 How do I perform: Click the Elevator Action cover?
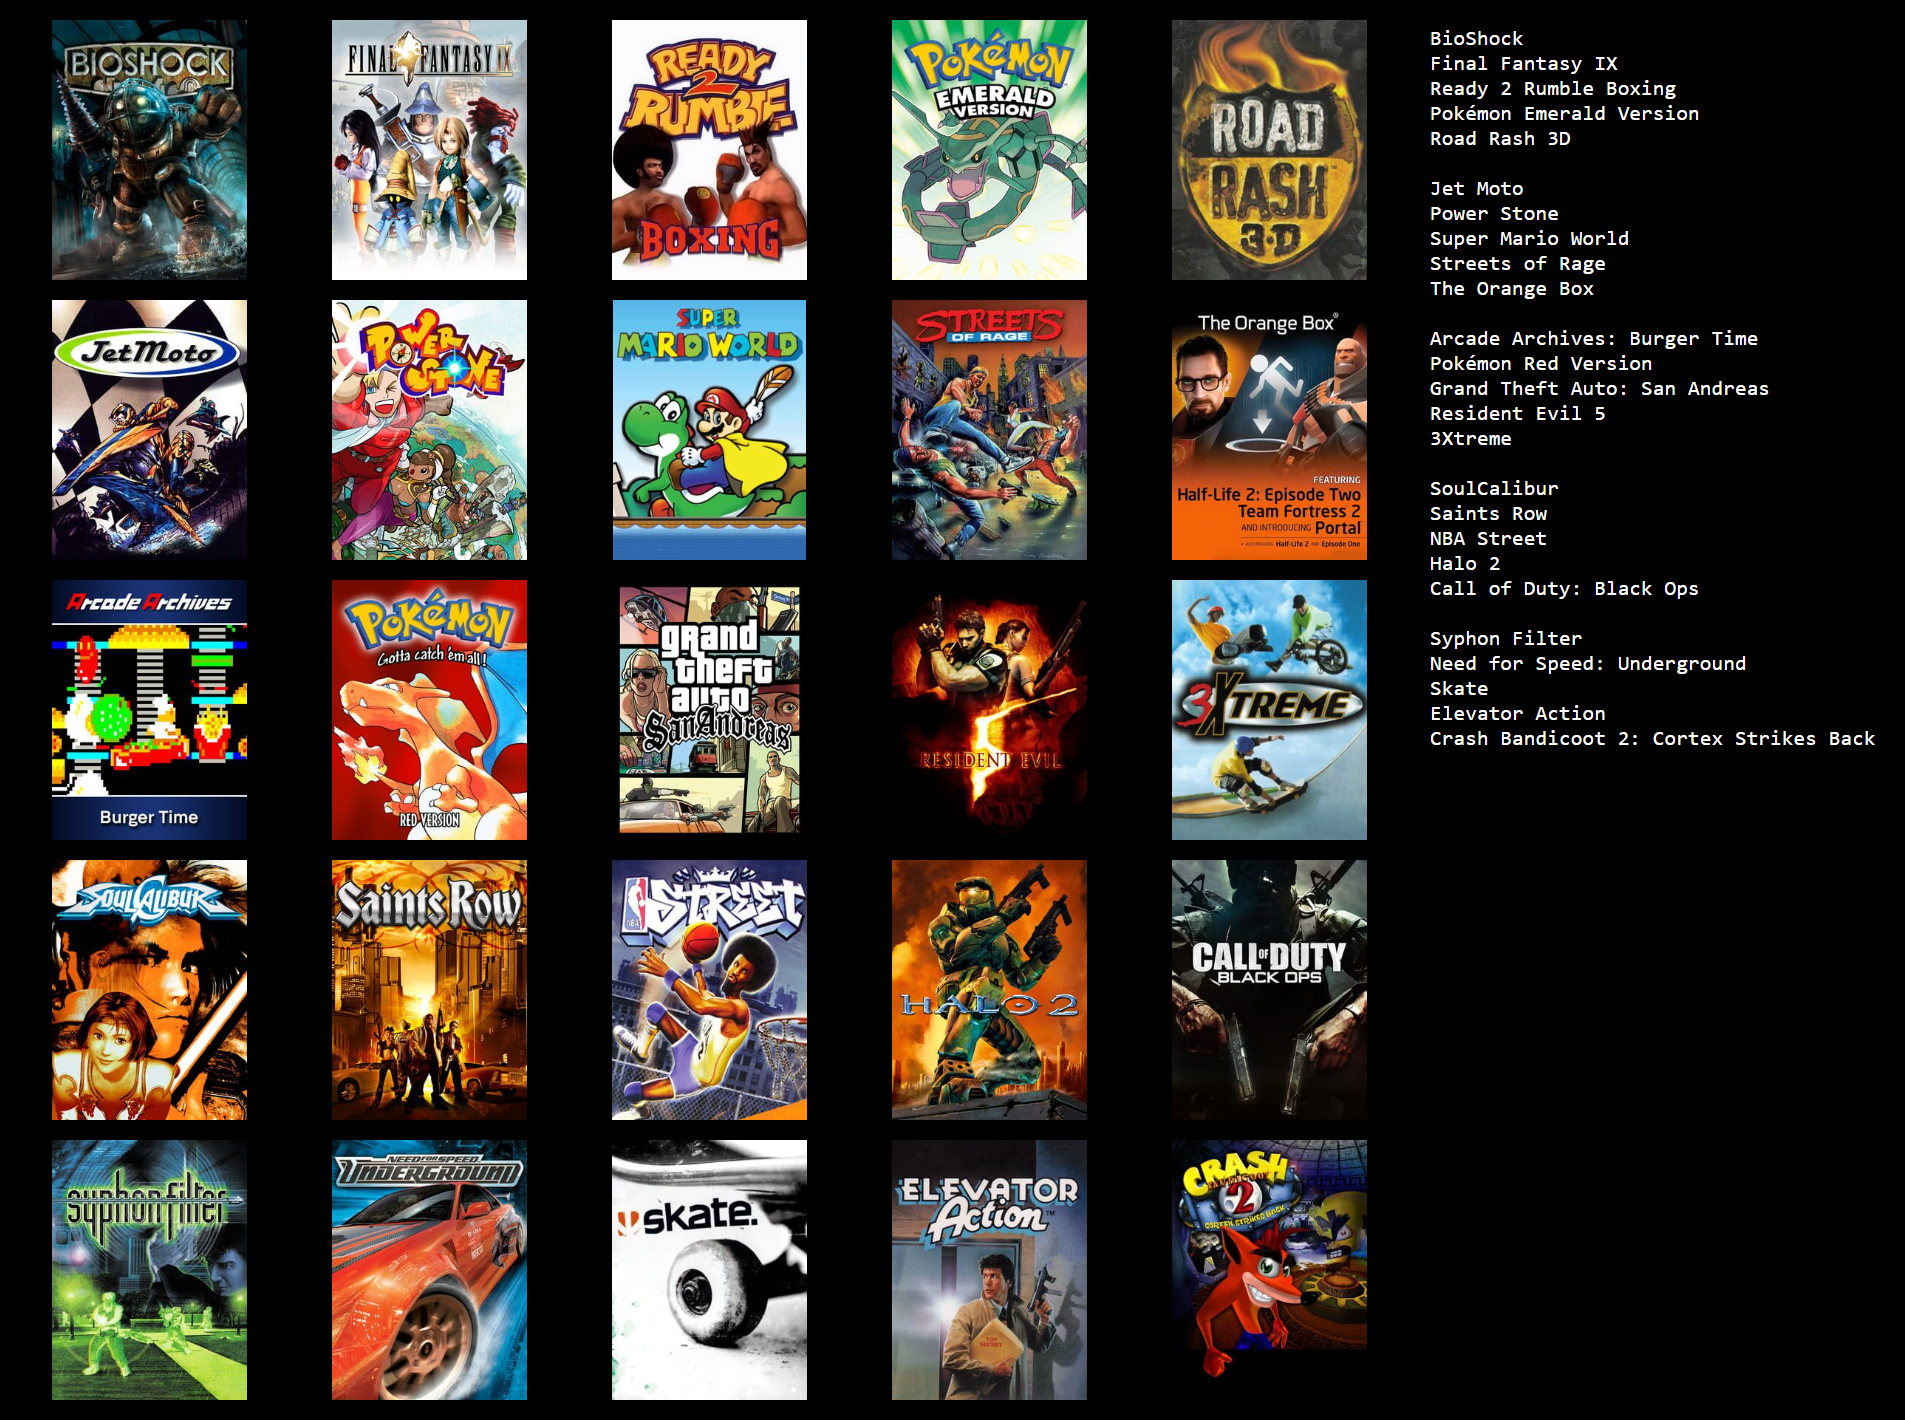(989, 1270)
